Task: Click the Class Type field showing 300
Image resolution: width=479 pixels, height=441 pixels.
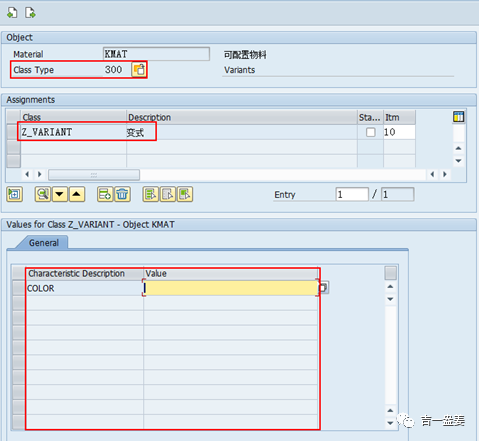Action: [117, 70]
